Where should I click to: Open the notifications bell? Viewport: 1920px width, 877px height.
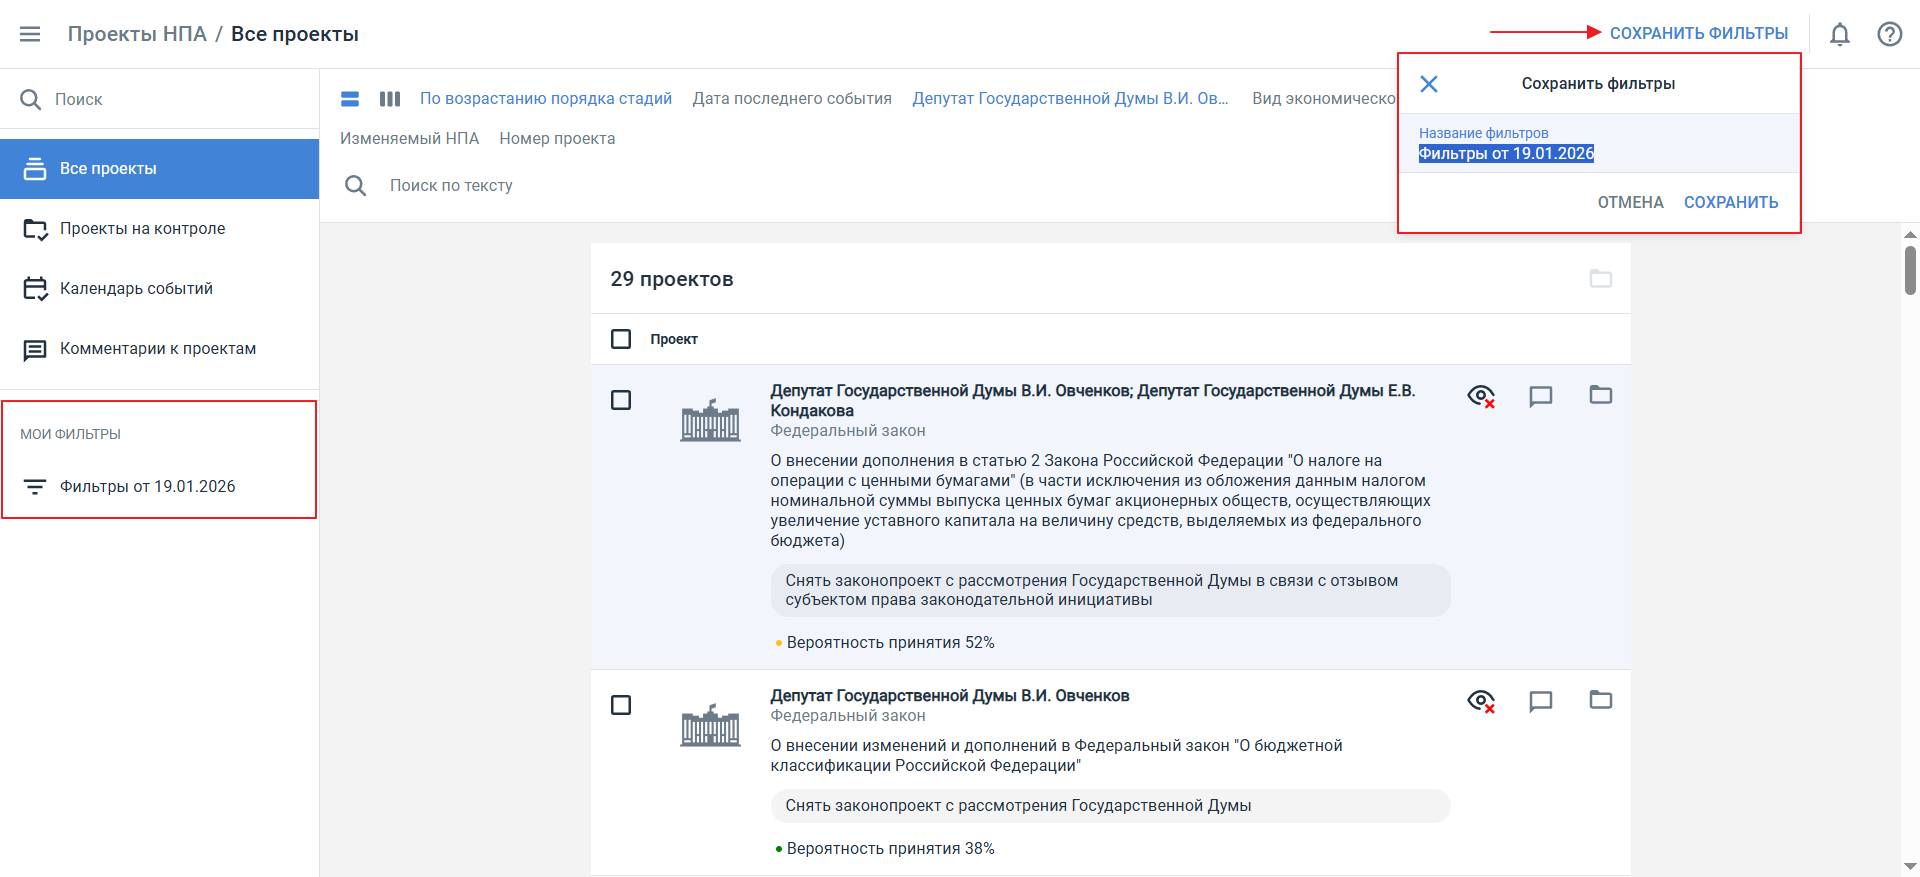coord(1839,34)
